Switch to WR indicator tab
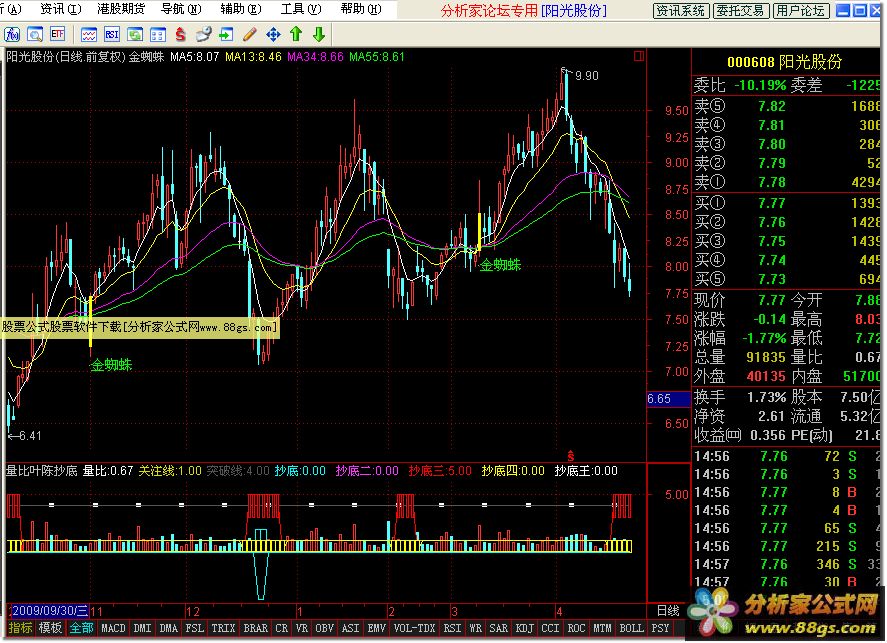This screenshot has width=887, height=643. point(476,628)
